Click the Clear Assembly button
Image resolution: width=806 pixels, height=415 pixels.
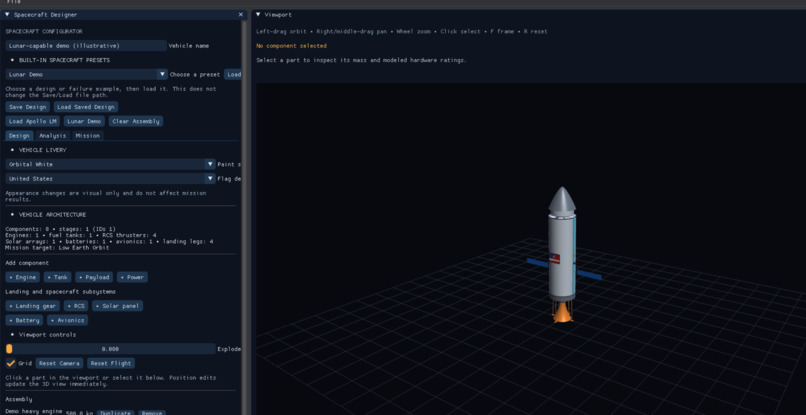tap(136, 121)
